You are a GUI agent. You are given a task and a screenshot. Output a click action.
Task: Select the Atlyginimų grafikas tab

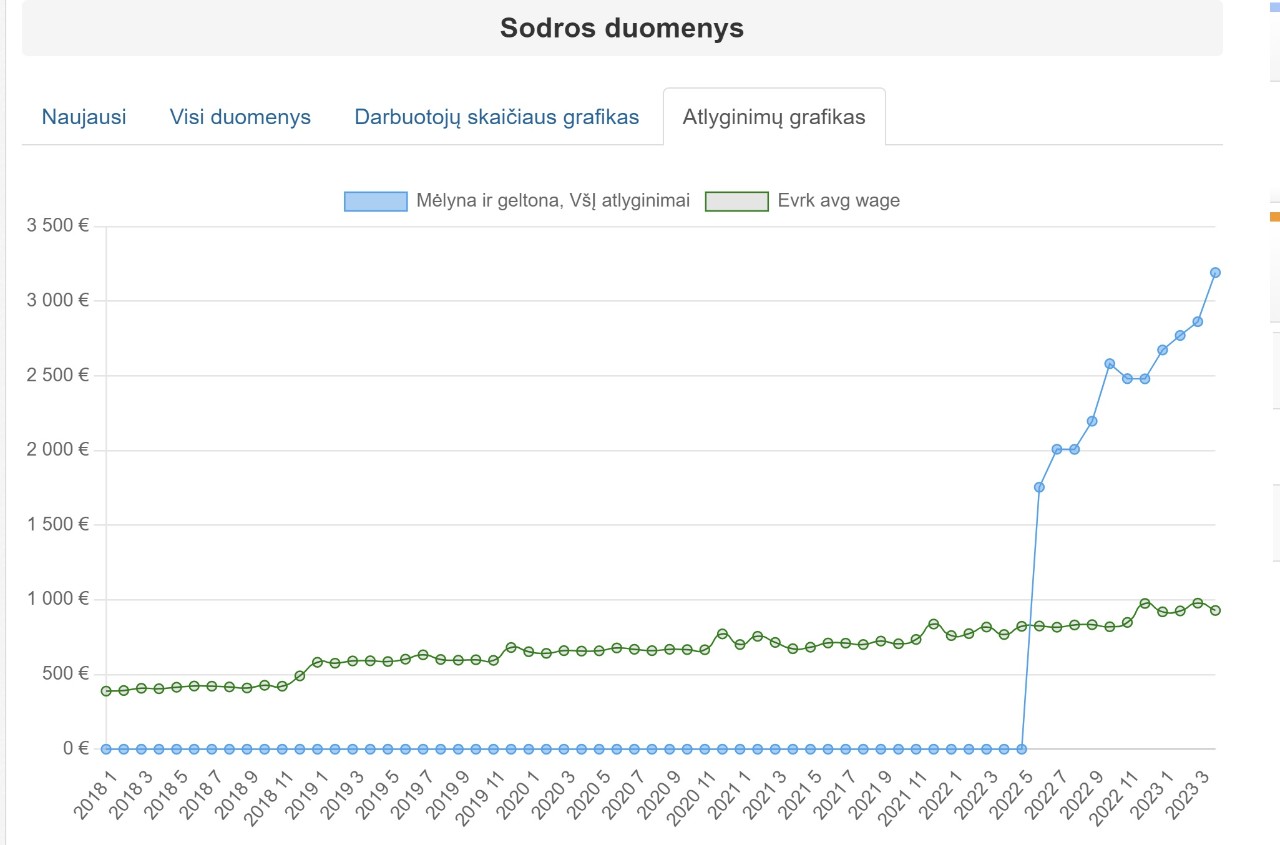pos(774,117)
